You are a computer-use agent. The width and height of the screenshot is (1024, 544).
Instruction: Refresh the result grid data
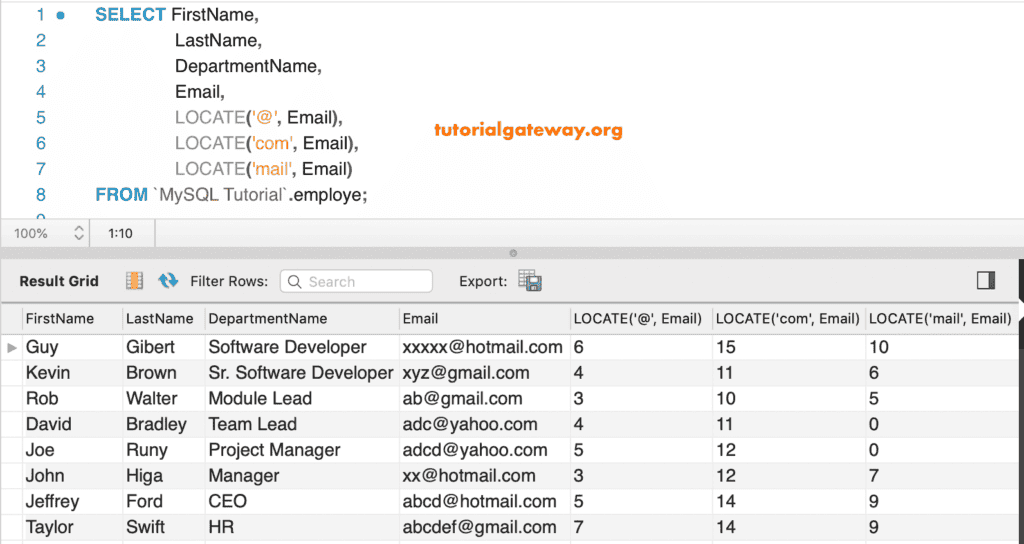click(x=168, y=281)
